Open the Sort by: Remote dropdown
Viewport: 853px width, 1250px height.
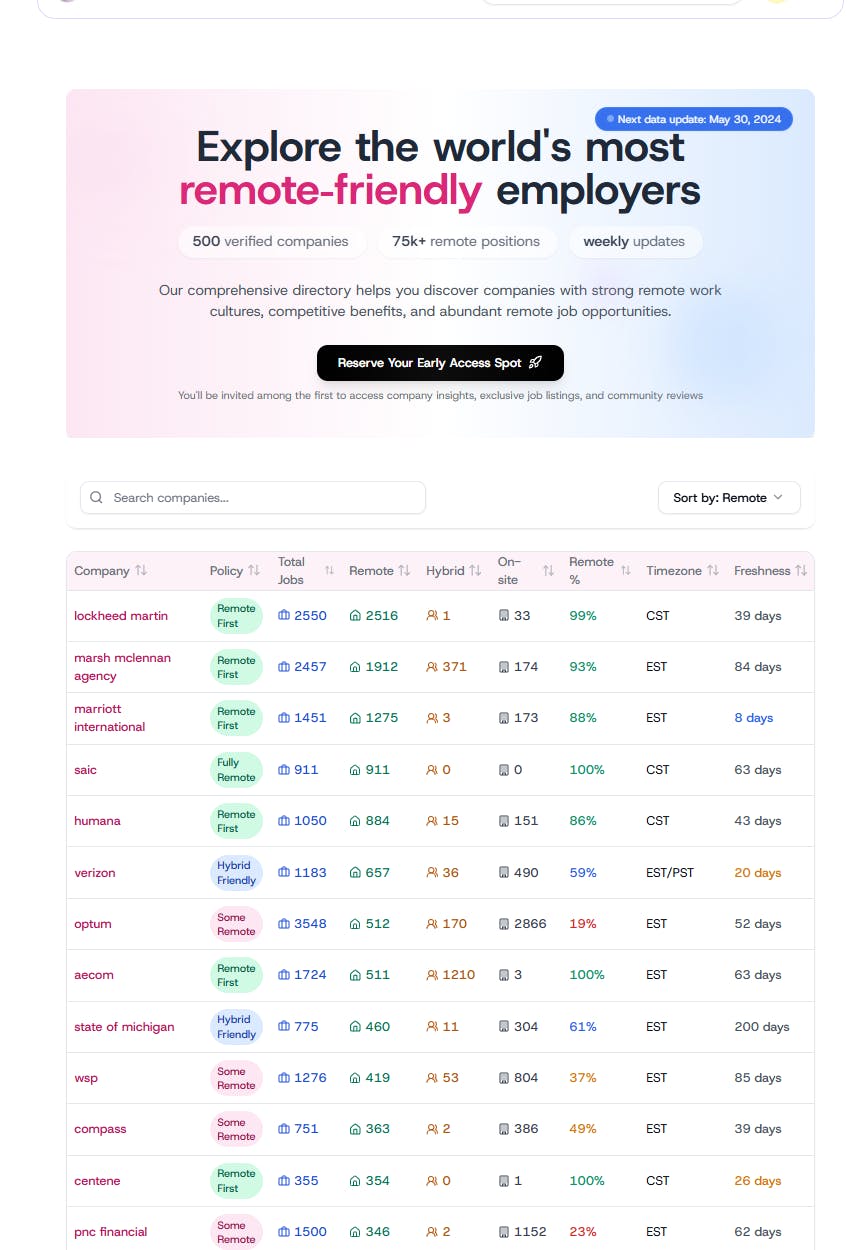point(729,498)
